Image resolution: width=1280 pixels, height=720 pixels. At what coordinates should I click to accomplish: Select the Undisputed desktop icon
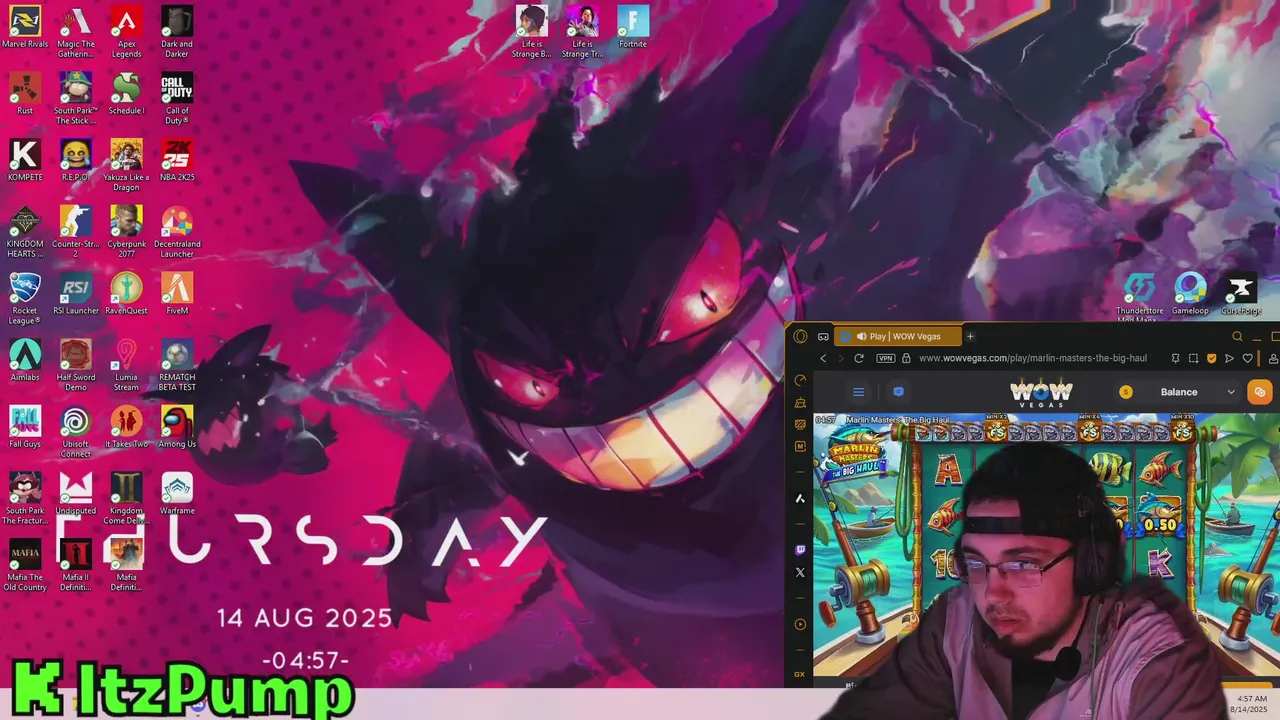tap(76, 493)
